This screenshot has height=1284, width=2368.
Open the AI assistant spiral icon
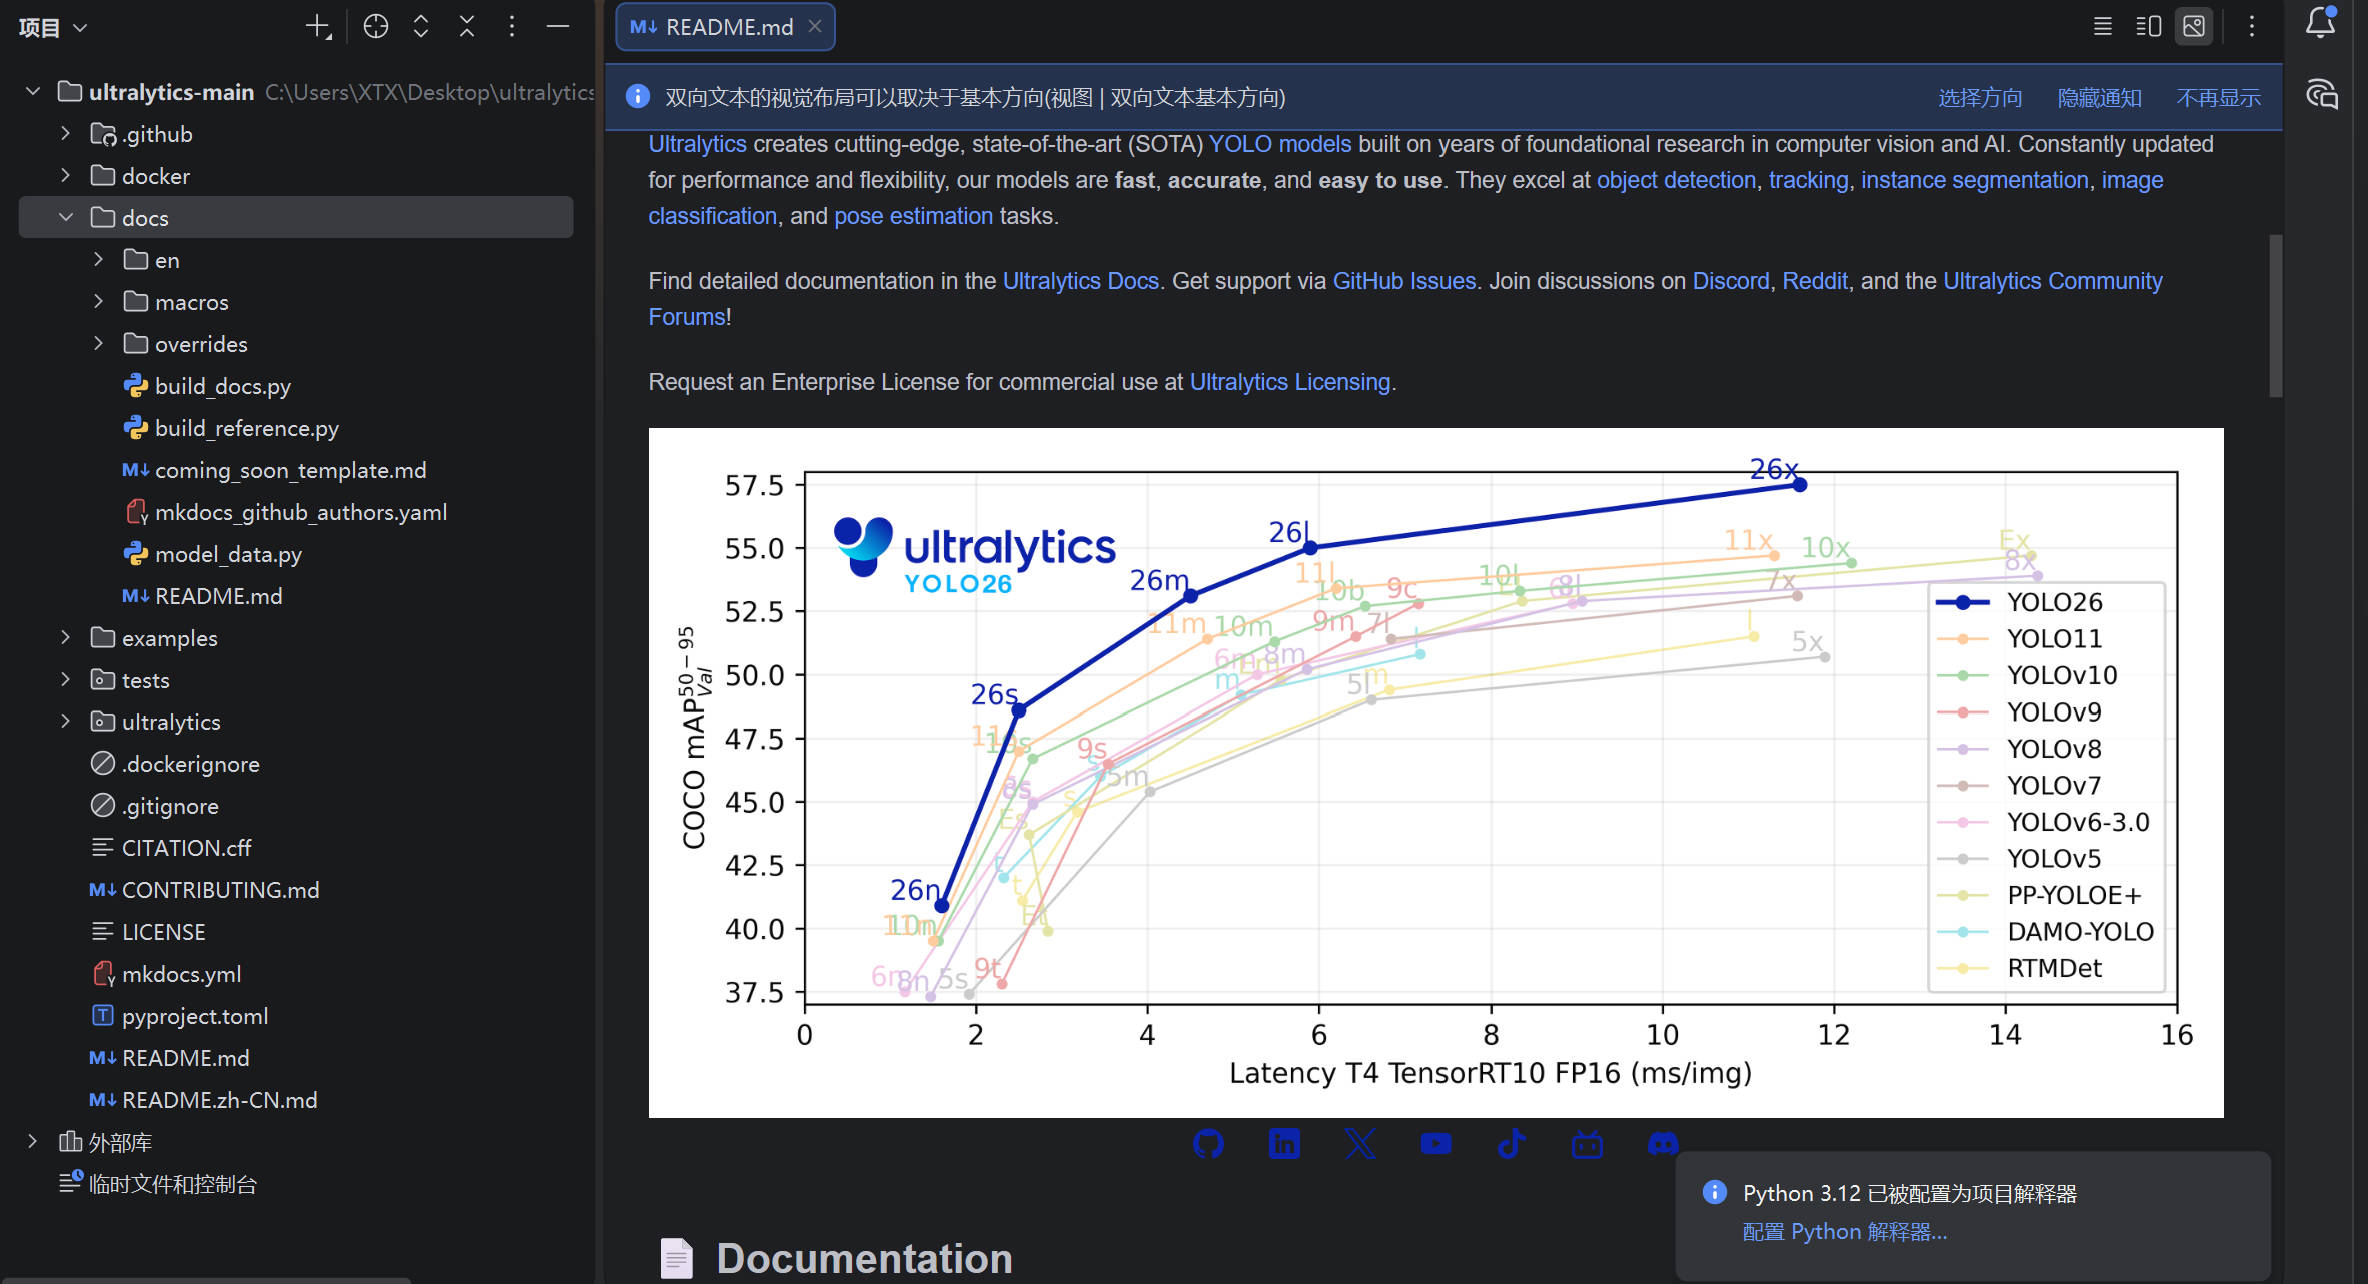(2321, 95)
